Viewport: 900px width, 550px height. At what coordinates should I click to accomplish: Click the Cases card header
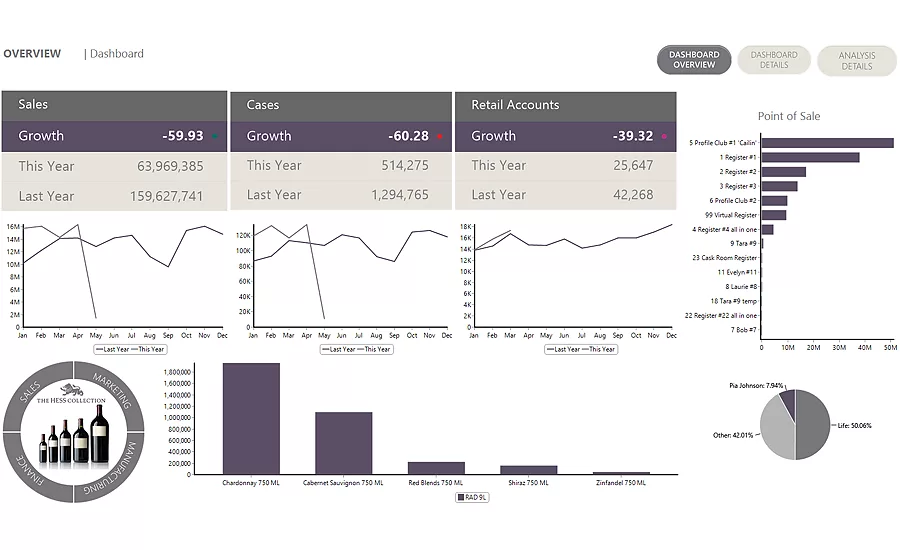click(341, 106)
